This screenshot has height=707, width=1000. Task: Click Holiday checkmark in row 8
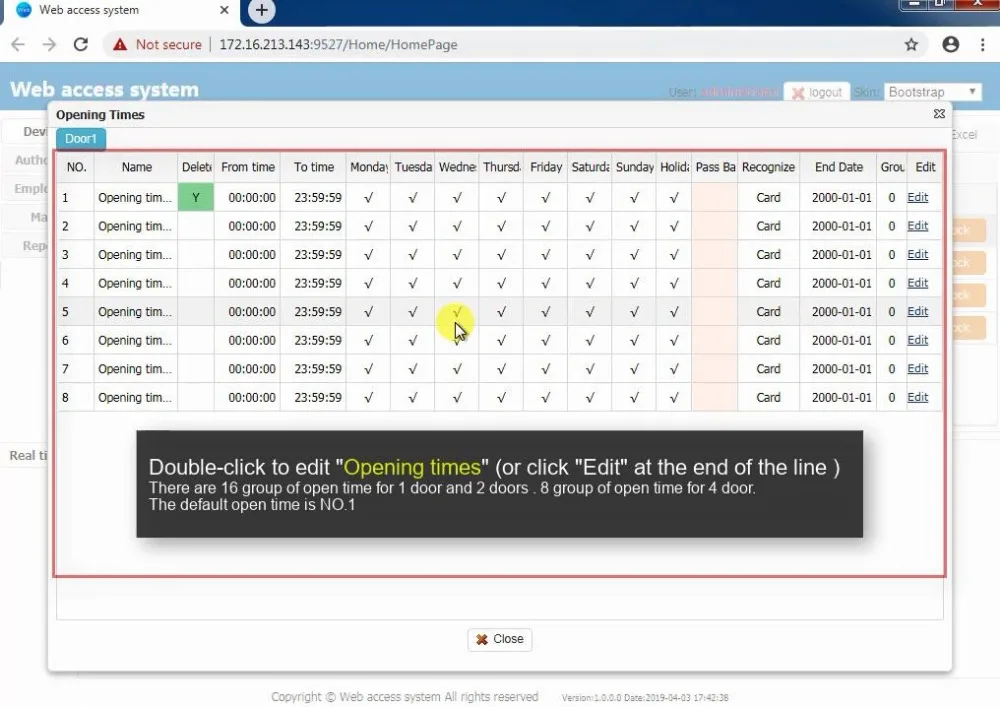click(674, 398)
